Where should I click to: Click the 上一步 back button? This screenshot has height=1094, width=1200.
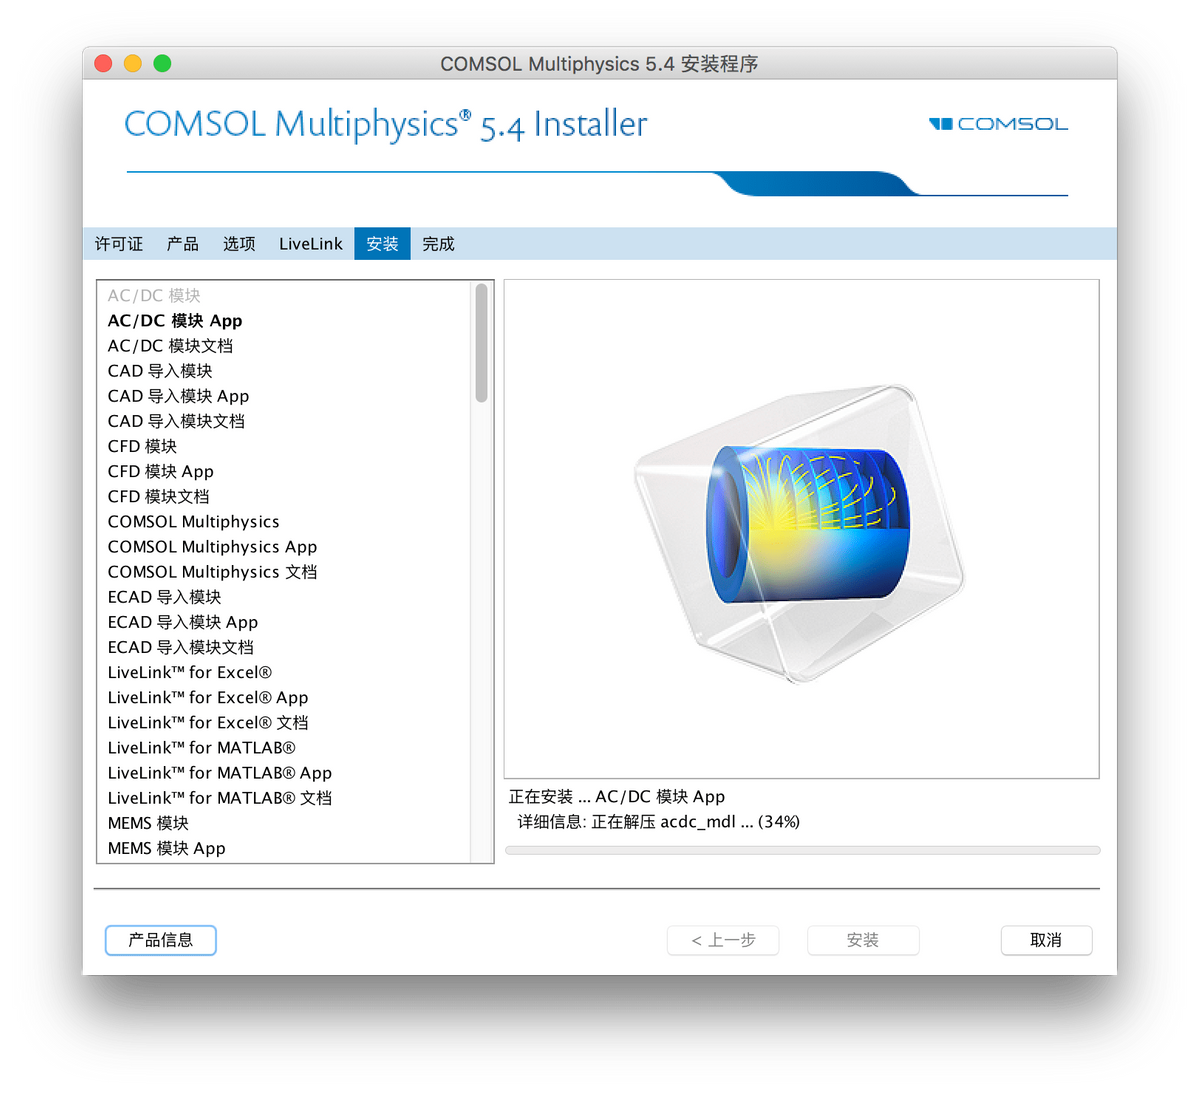pos(723,940)
